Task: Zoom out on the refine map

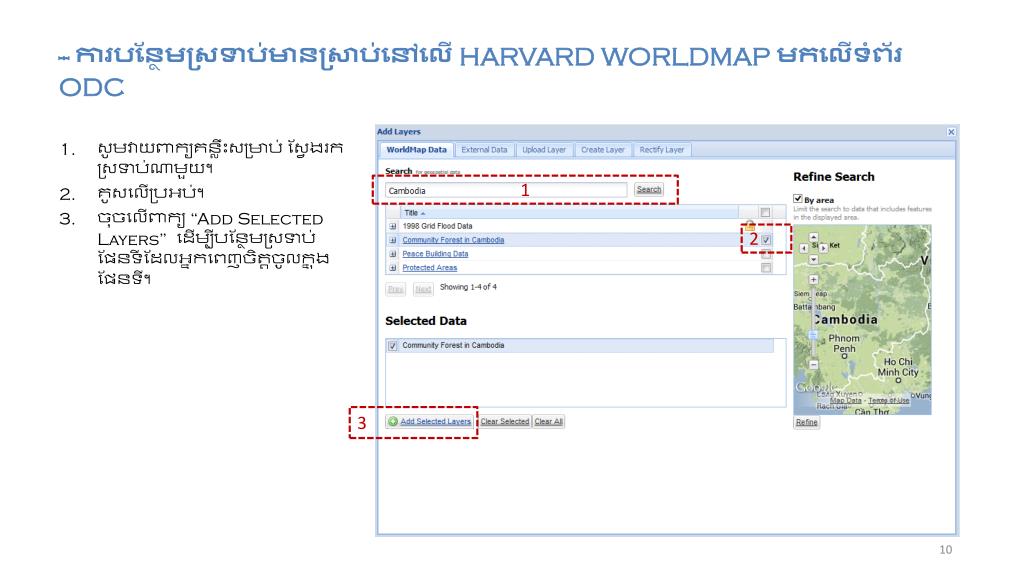Action: pos(814,364)
